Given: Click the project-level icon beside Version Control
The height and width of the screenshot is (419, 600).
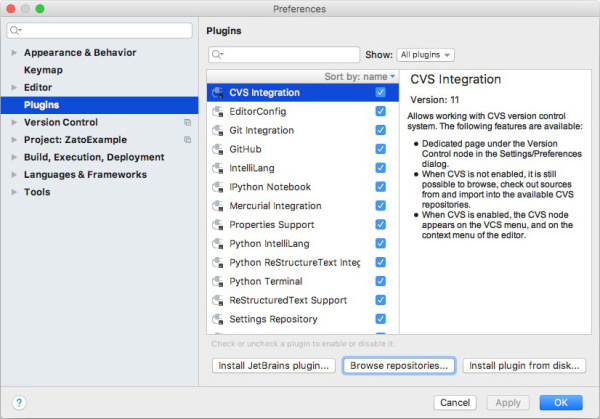Looking at the screenshot, I should tap(188, 122).
